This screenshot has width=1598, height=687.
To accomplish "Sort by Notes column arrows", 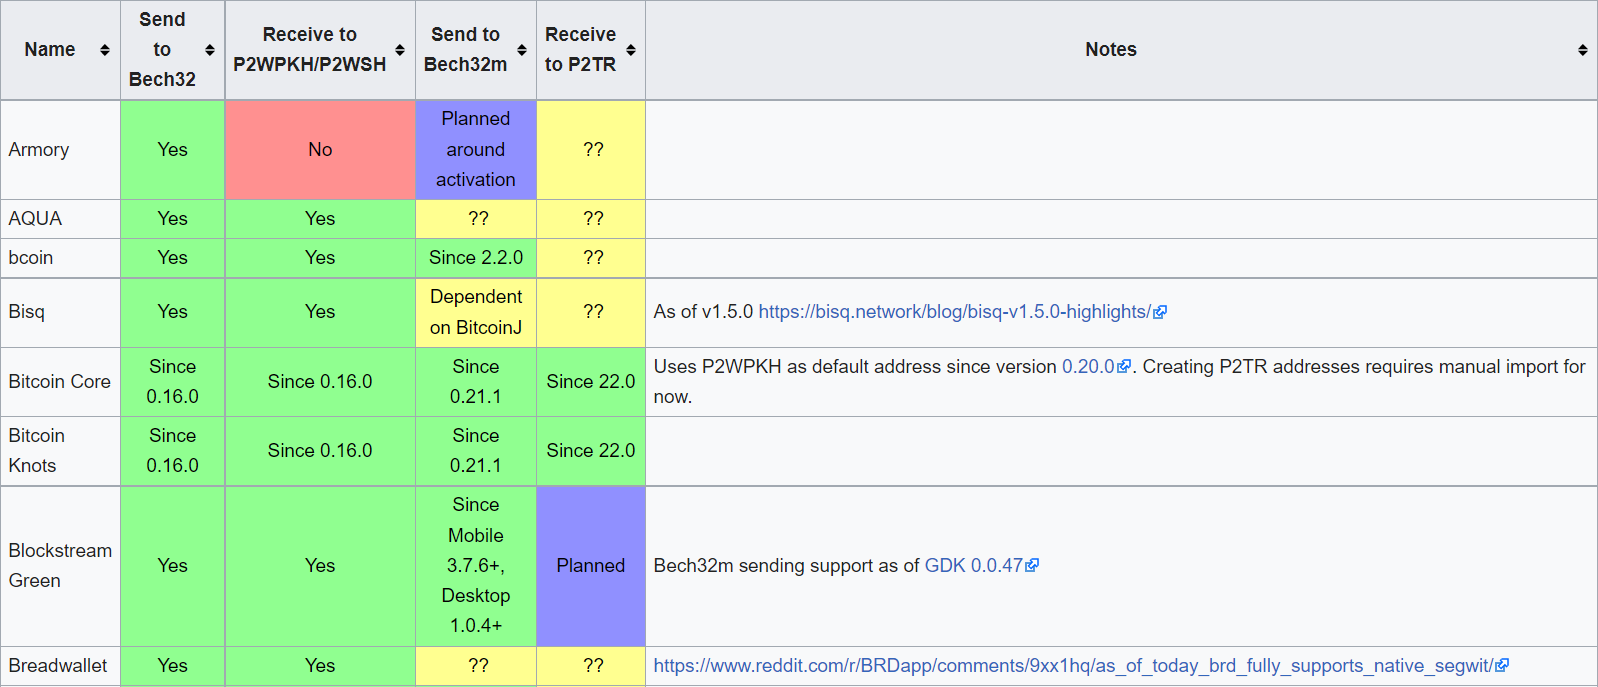I will (1582, 50).
